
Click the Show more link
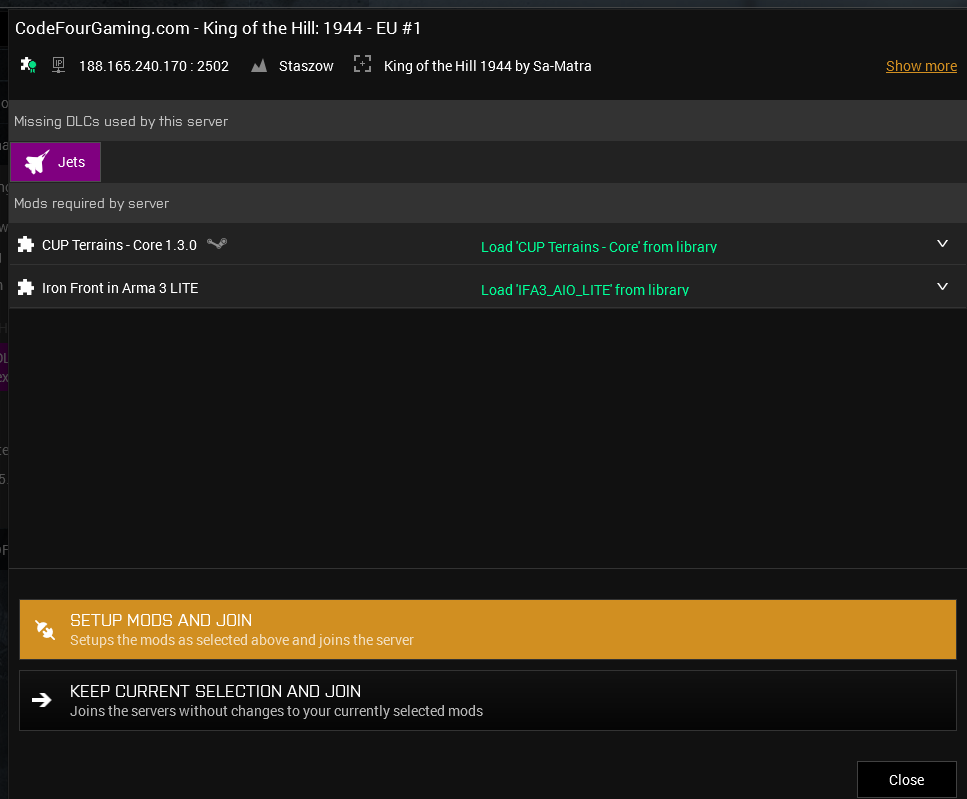pos(921,66)
